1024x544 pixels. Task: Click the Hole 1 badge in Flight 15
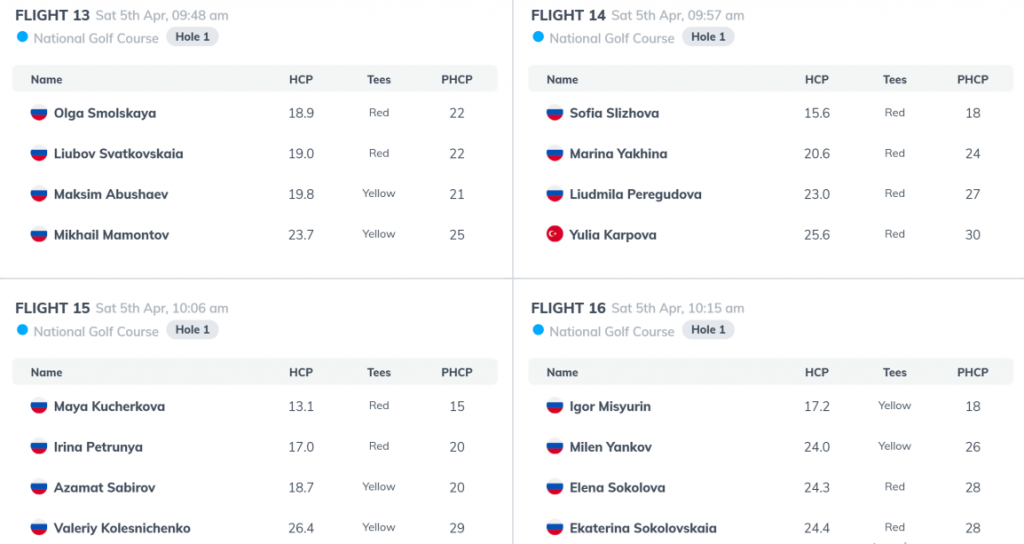(x=192, y=330)
